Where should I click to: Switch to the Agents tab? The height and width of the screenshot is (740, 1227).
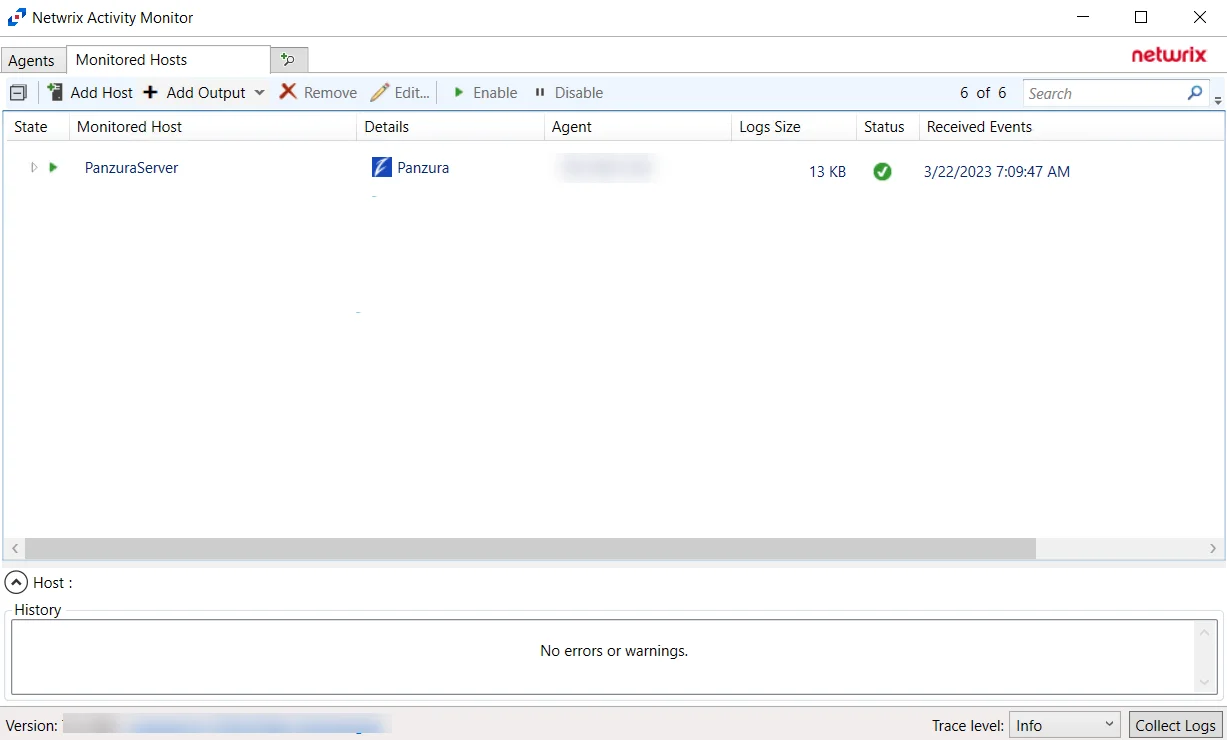pyautogui.click(x=32, y=60)
